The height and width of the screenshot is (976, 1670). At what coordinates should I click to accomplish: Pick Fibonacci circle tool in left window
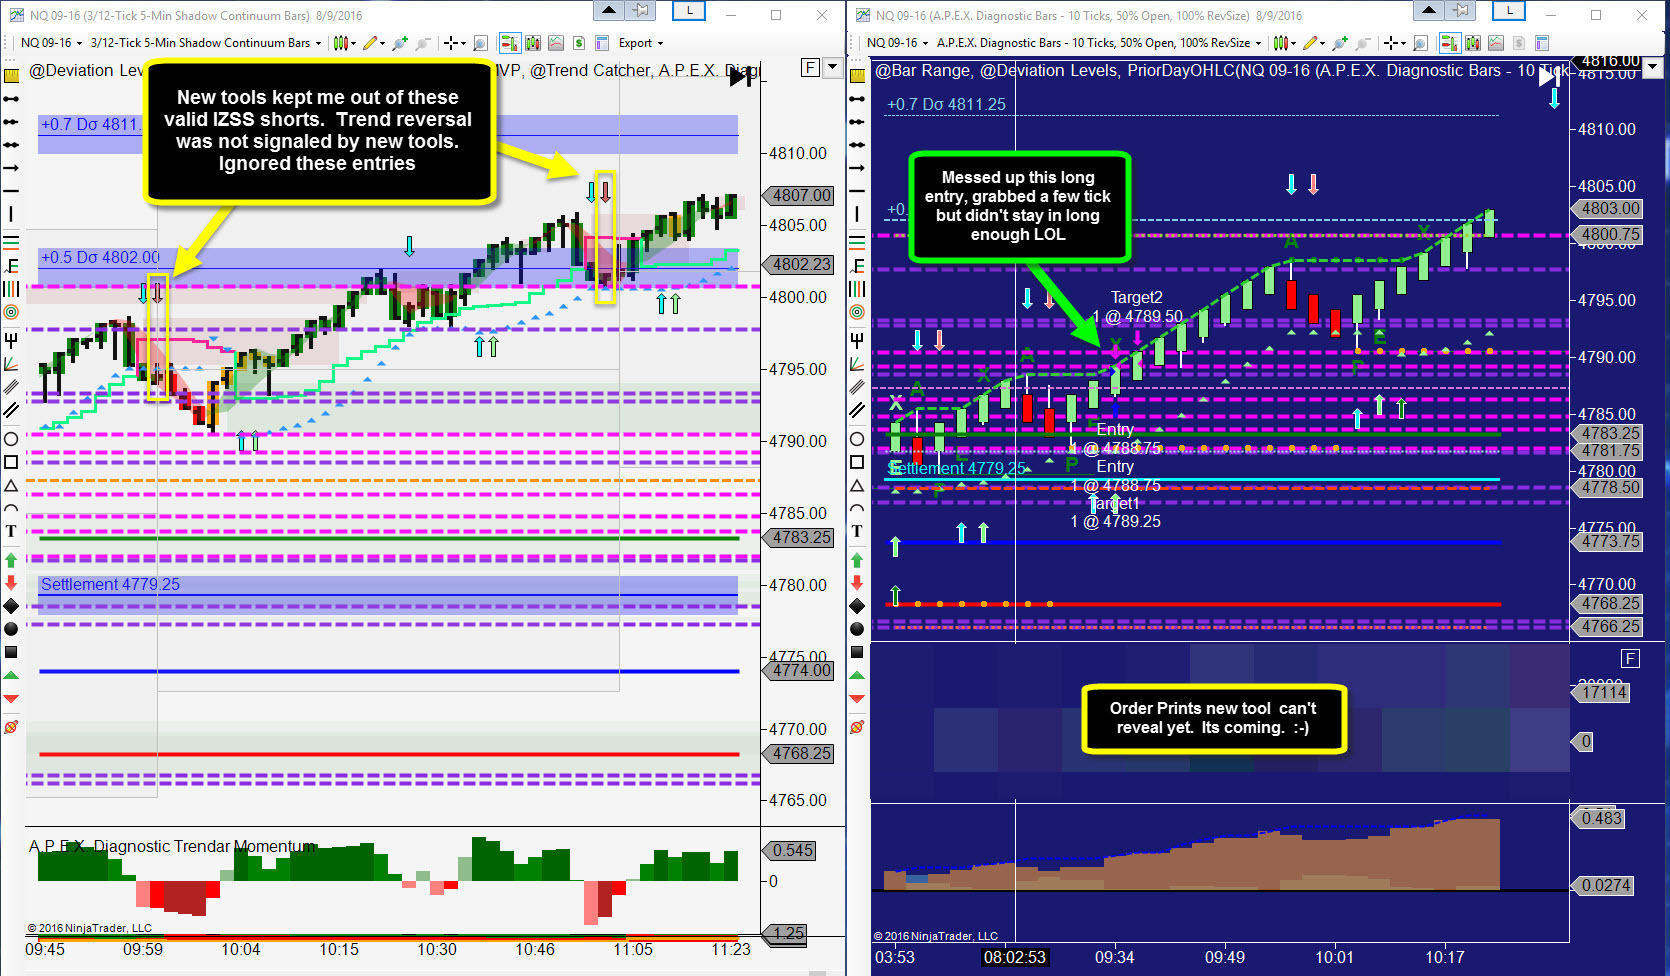tap(11, 312)
